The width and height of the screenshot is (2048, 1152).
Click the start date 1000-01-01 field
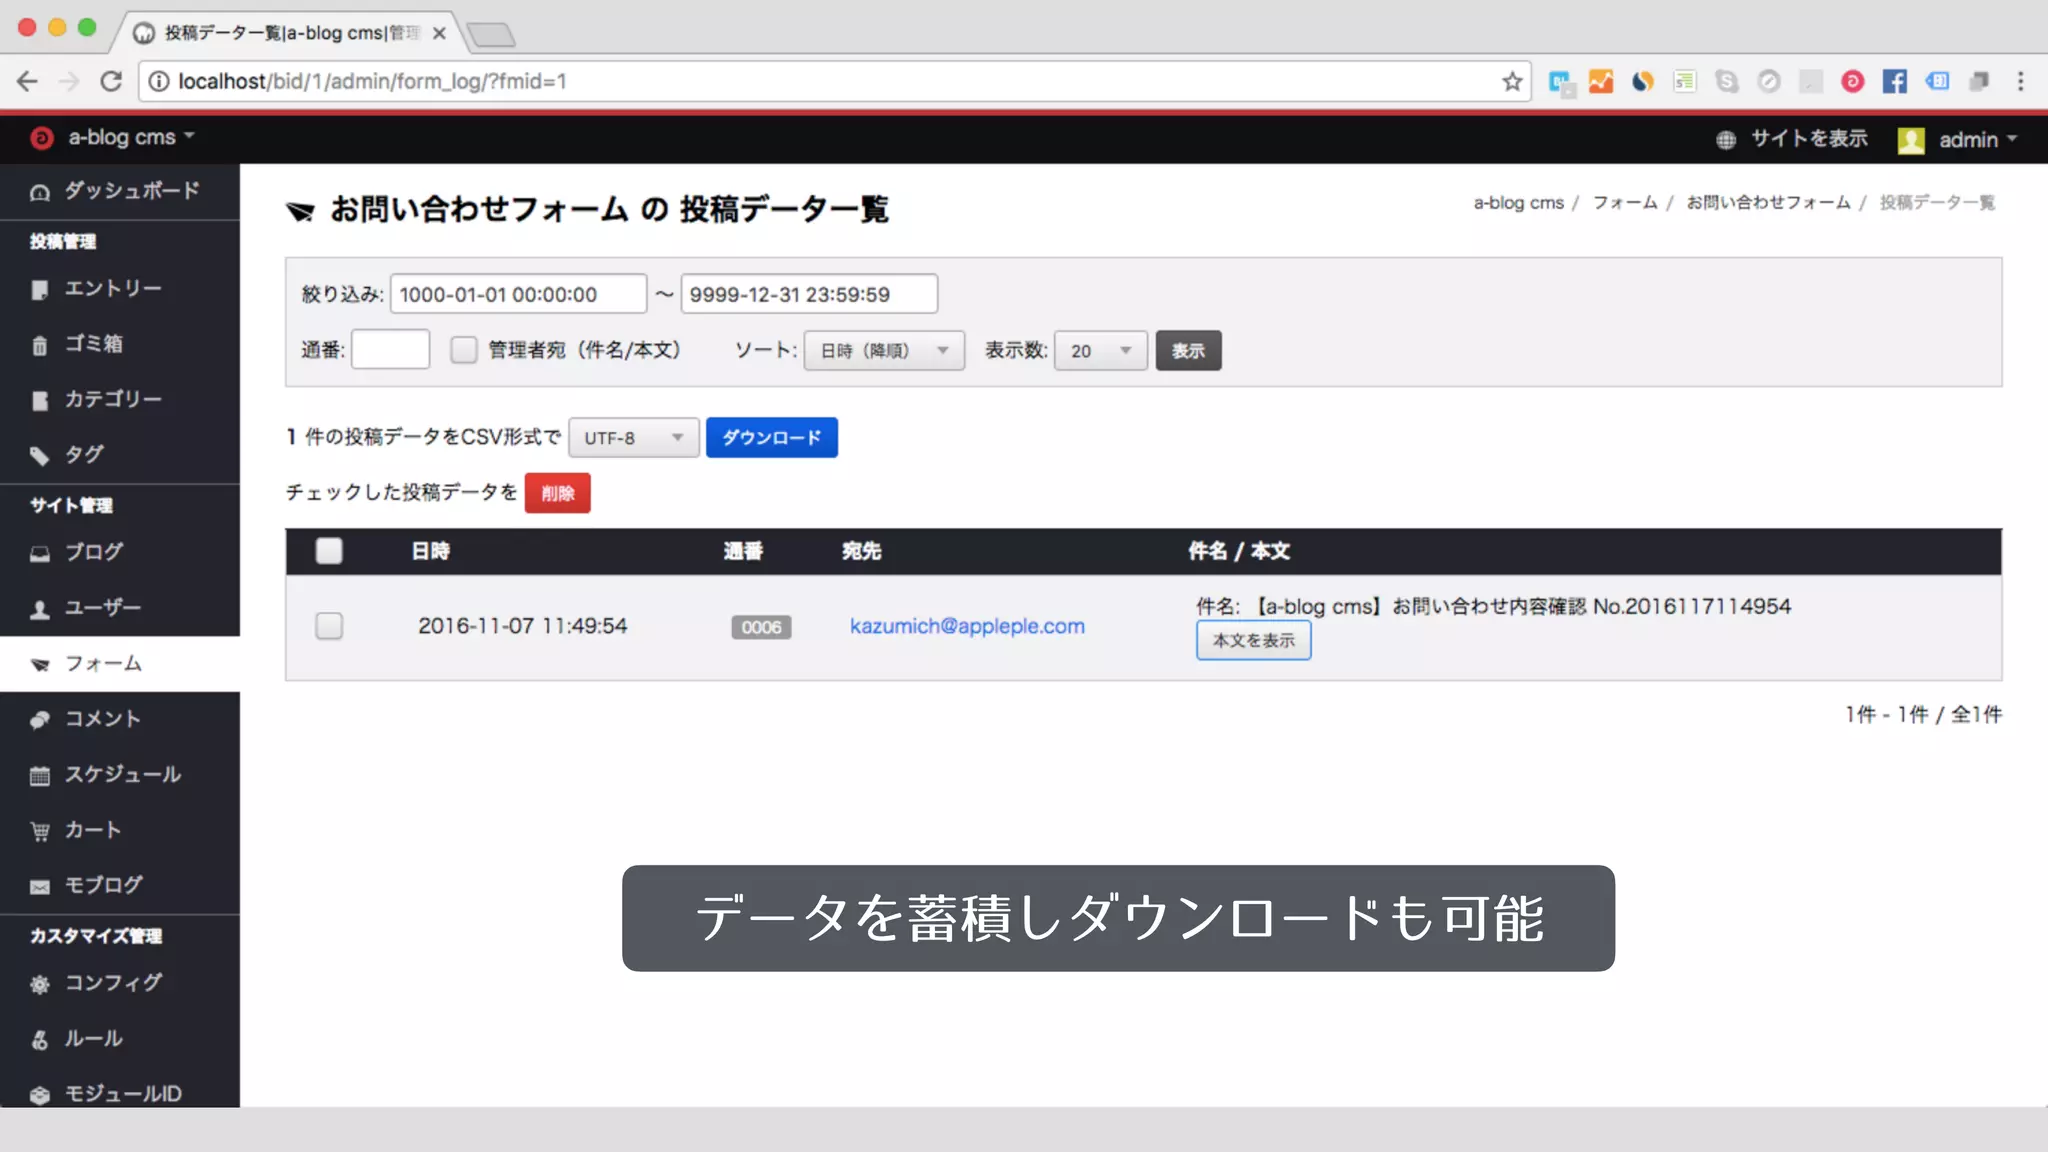tap(518, 294)
